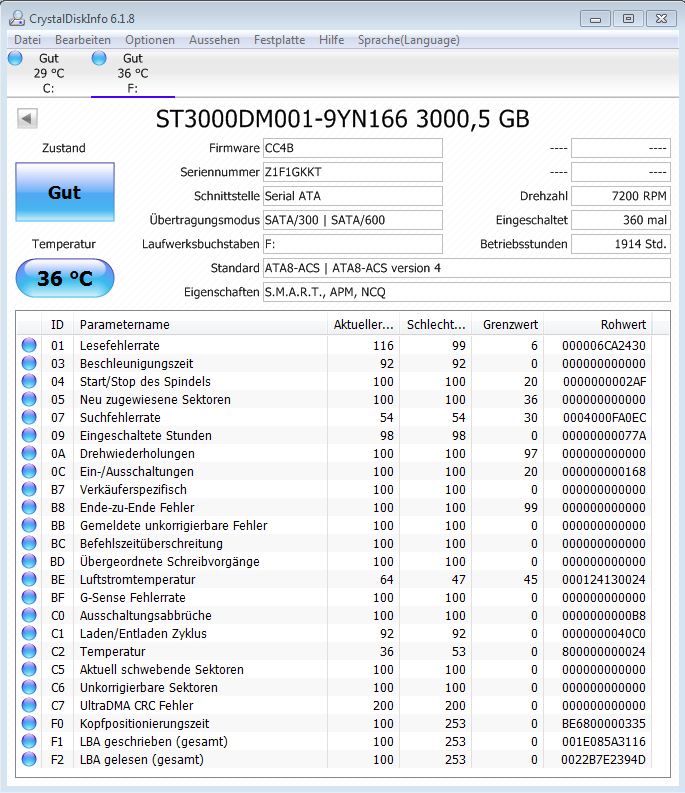
Task: Click the CrystalDiskInfo title bar icon
Action: pos(17,19)
